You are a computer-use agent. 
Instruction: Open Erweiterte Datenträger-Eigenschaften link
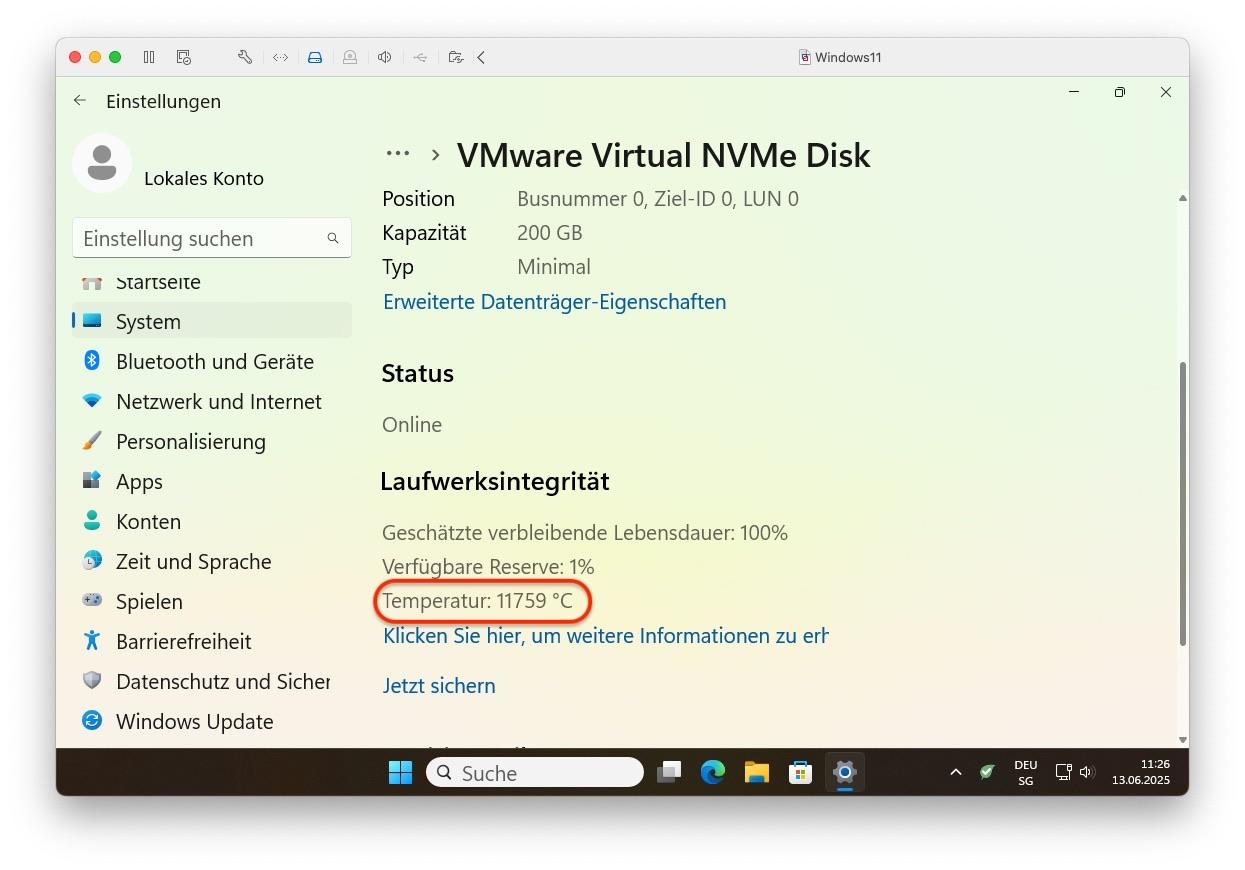(x=554, y=301)
